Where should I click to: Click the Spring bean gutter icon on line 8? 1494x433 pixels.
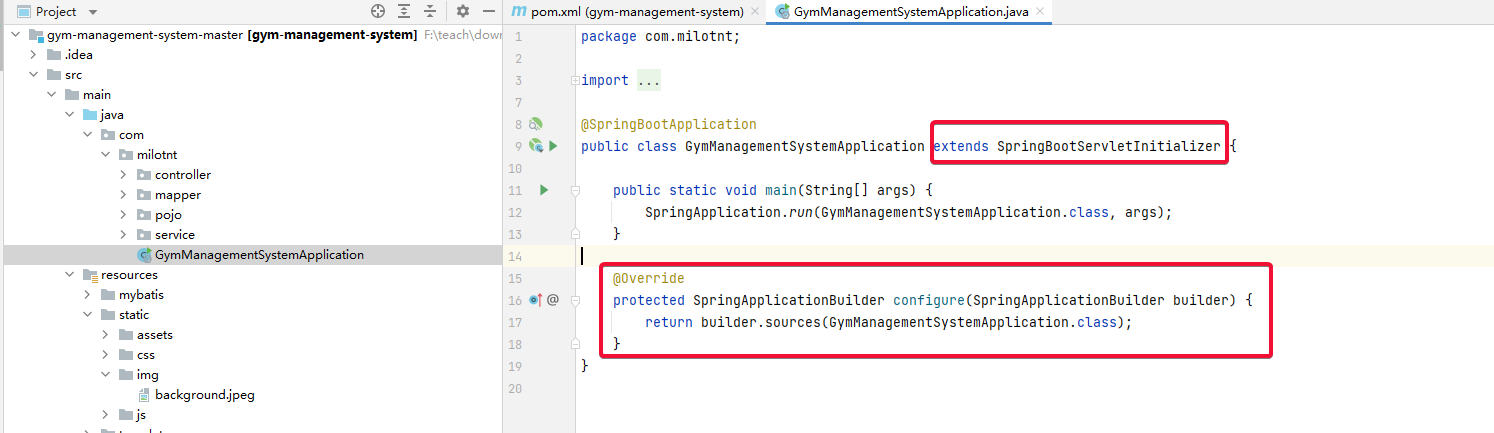click(x=536, y=125)
